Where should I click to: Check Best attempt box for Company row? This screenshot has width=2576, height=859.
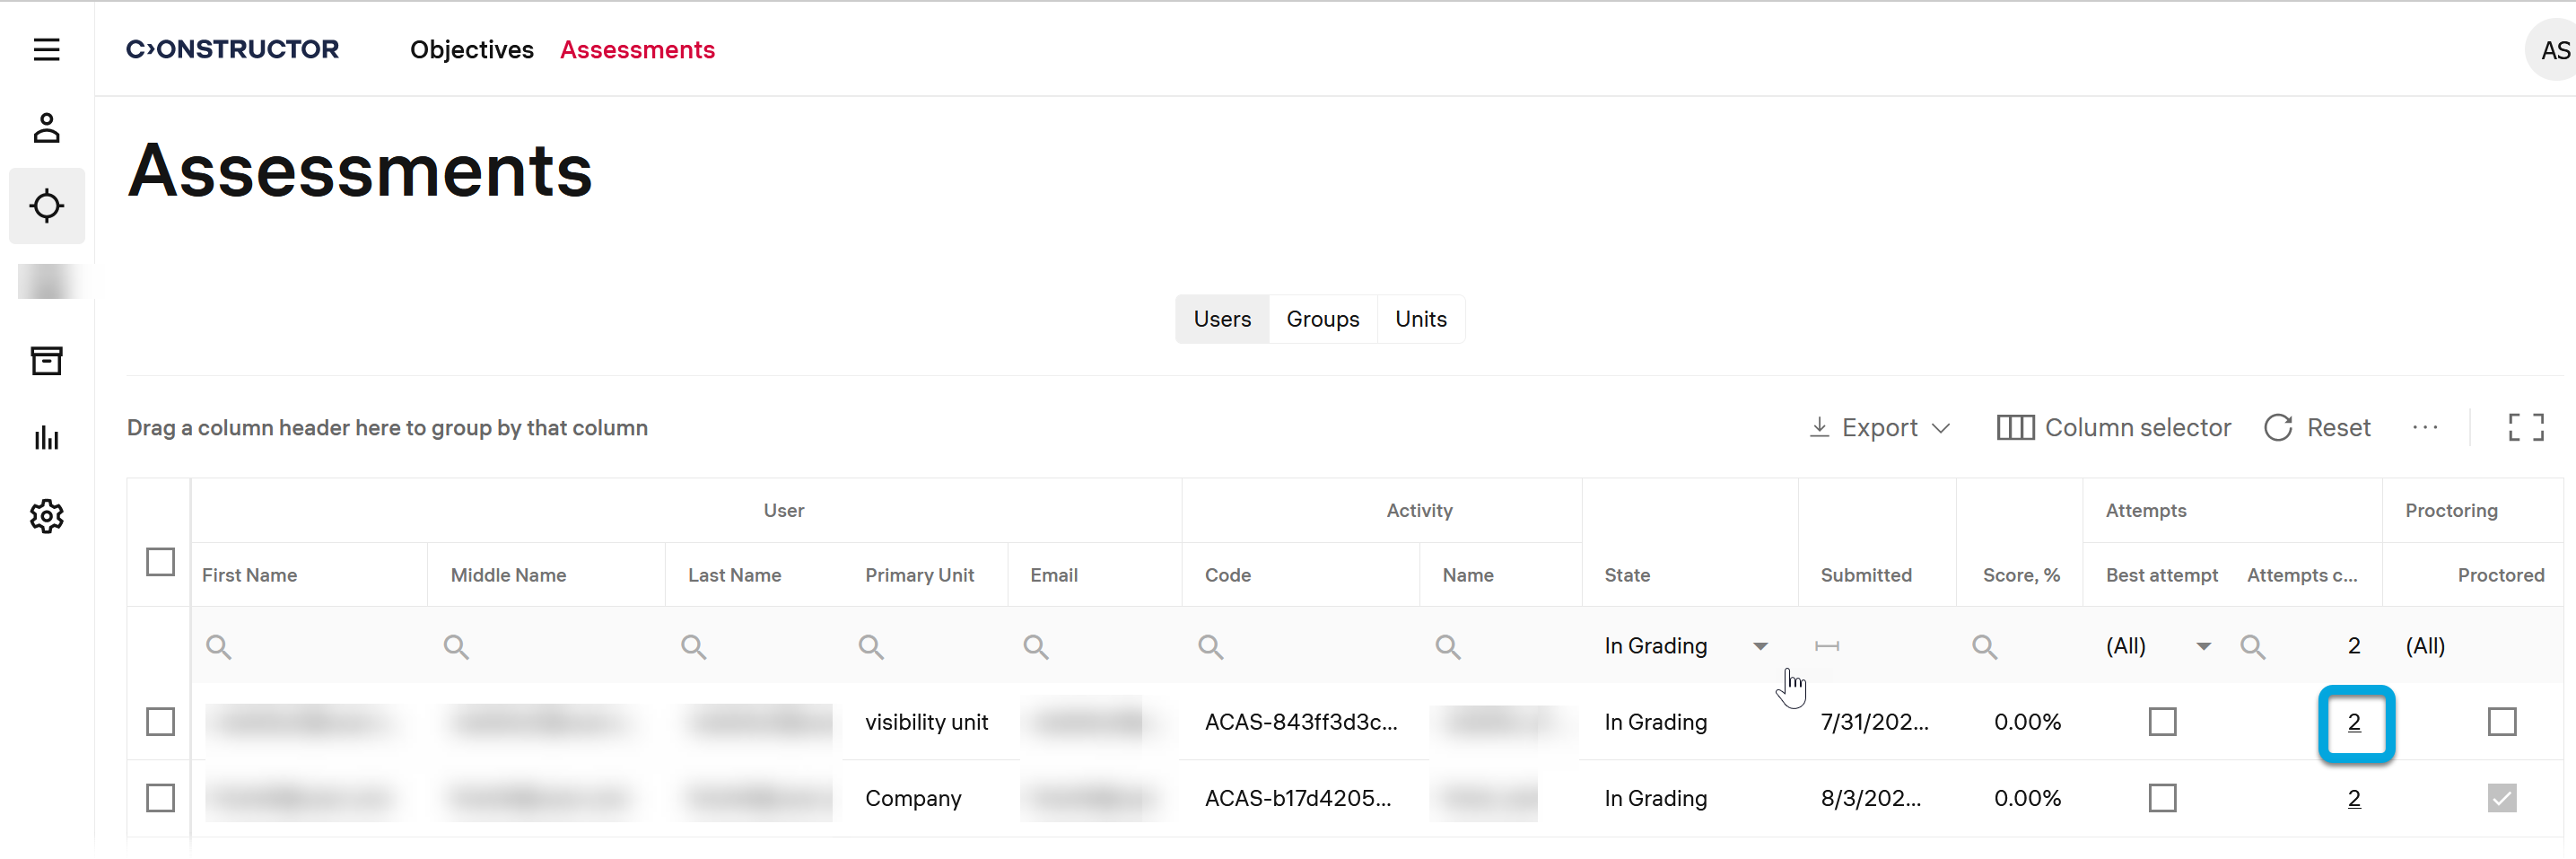point(2161,798)
